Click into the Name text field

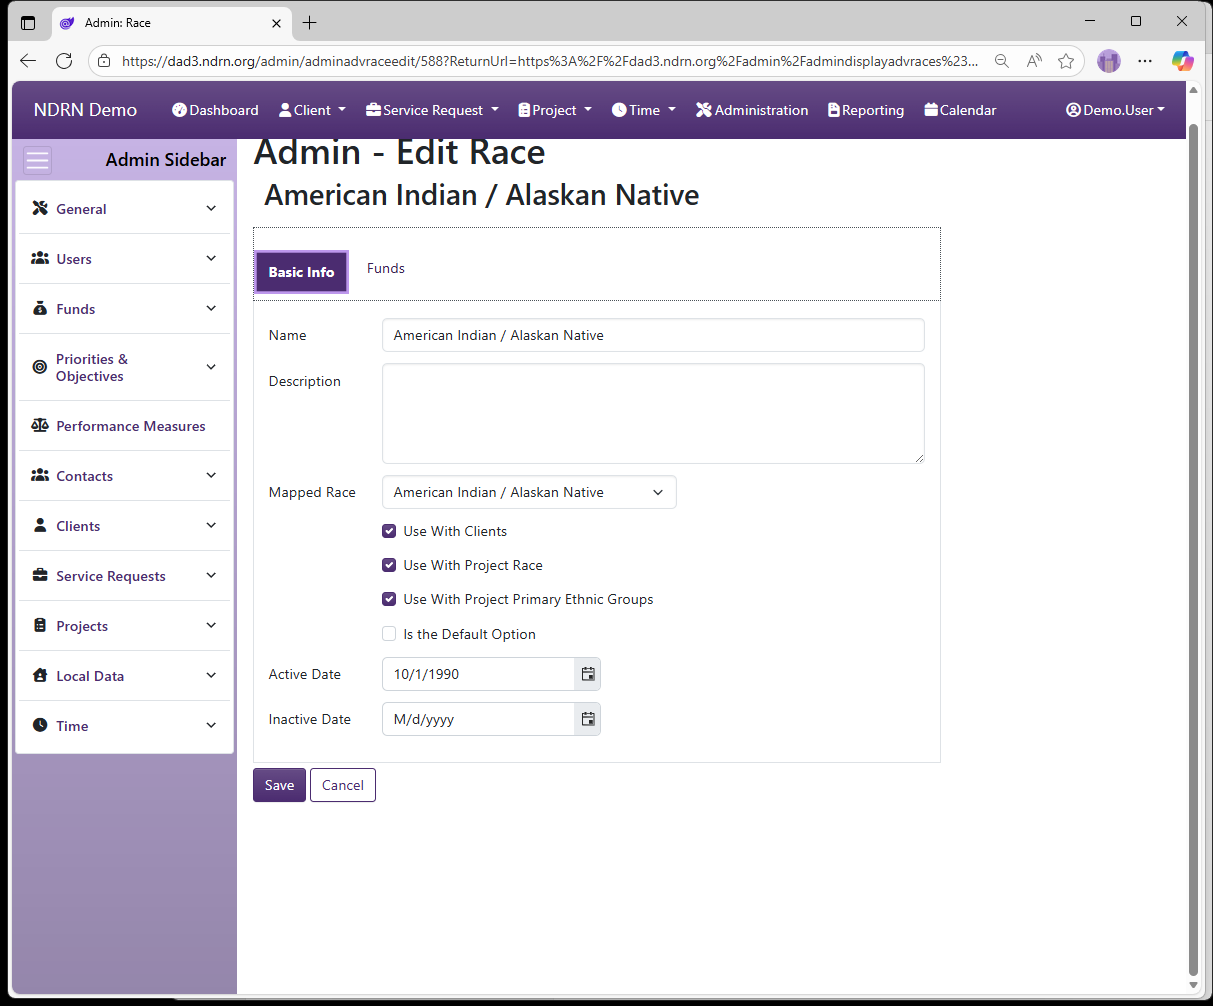(653, 335)
